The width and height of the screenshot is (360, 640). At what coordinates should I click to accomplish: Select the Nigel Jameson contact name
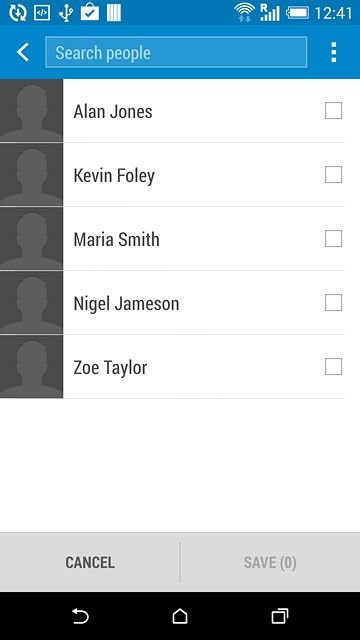tap(126, 304)
